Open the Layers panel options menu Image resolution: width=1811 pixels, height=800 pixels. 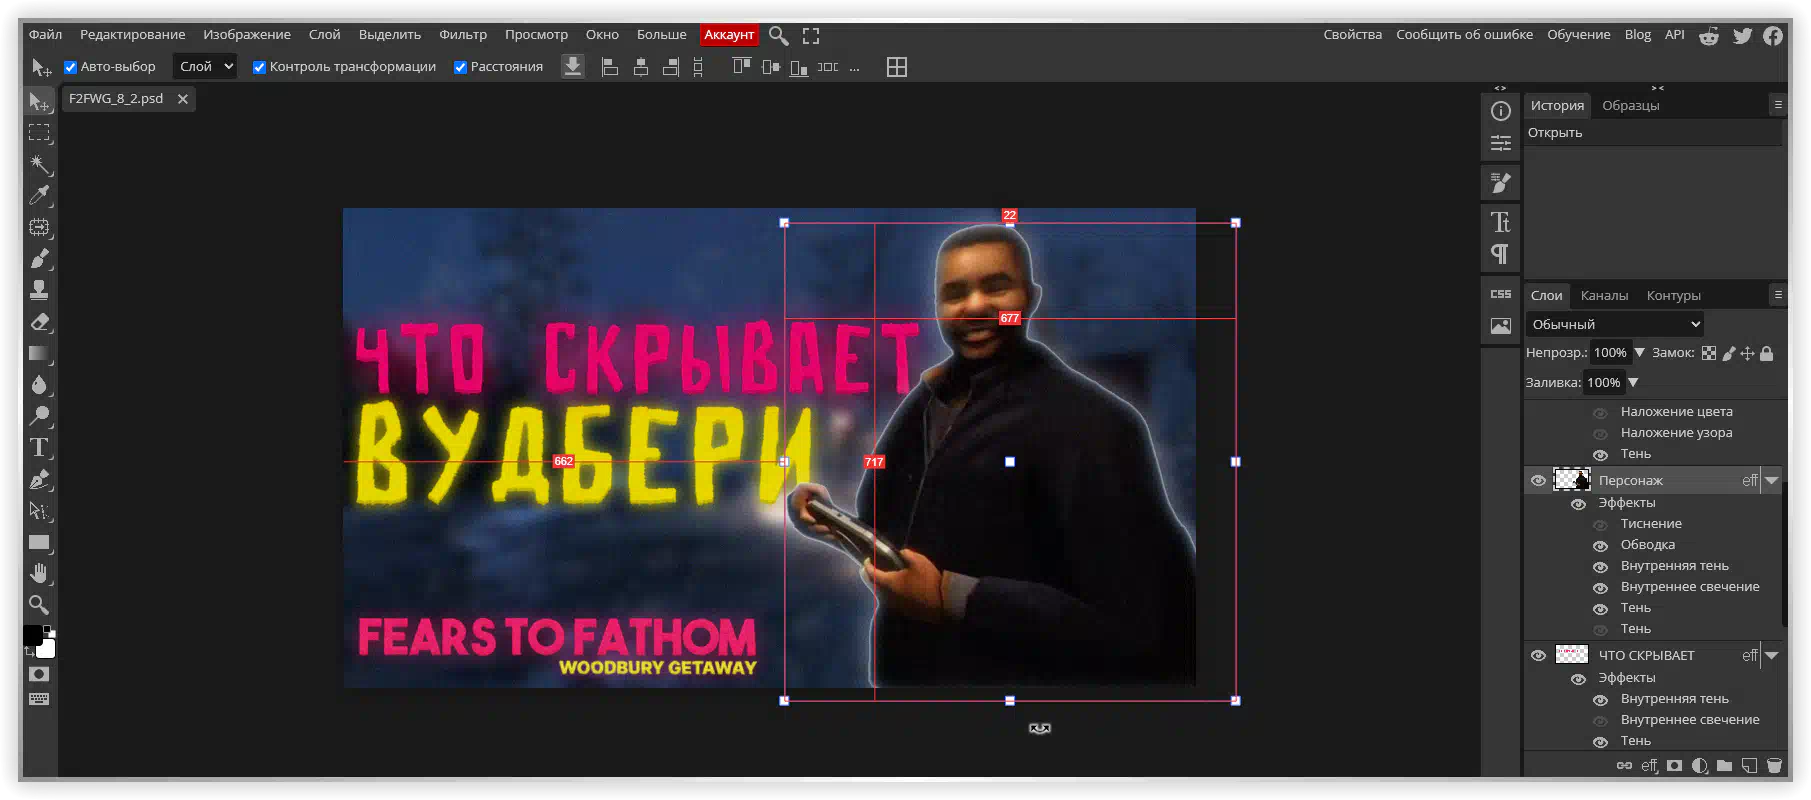(x=1778, y=295)
